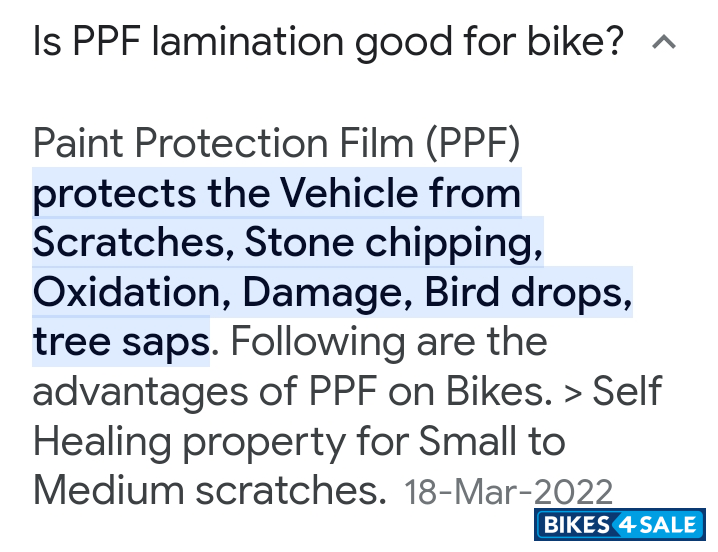Screen dimensions: 718x552
Task: Collapse the PPF lamination question chevron
Action: pyautogui.click(x=664, y=43)
